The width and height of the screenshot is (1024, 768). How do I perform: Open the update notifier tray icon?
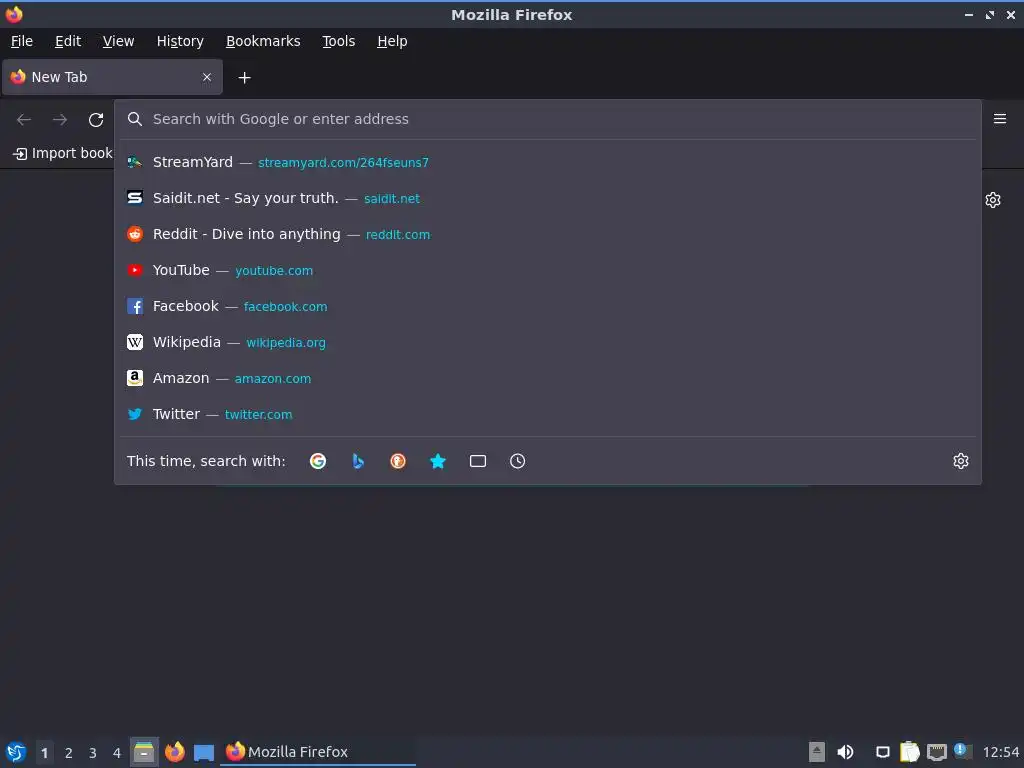(x=962, y=751)
